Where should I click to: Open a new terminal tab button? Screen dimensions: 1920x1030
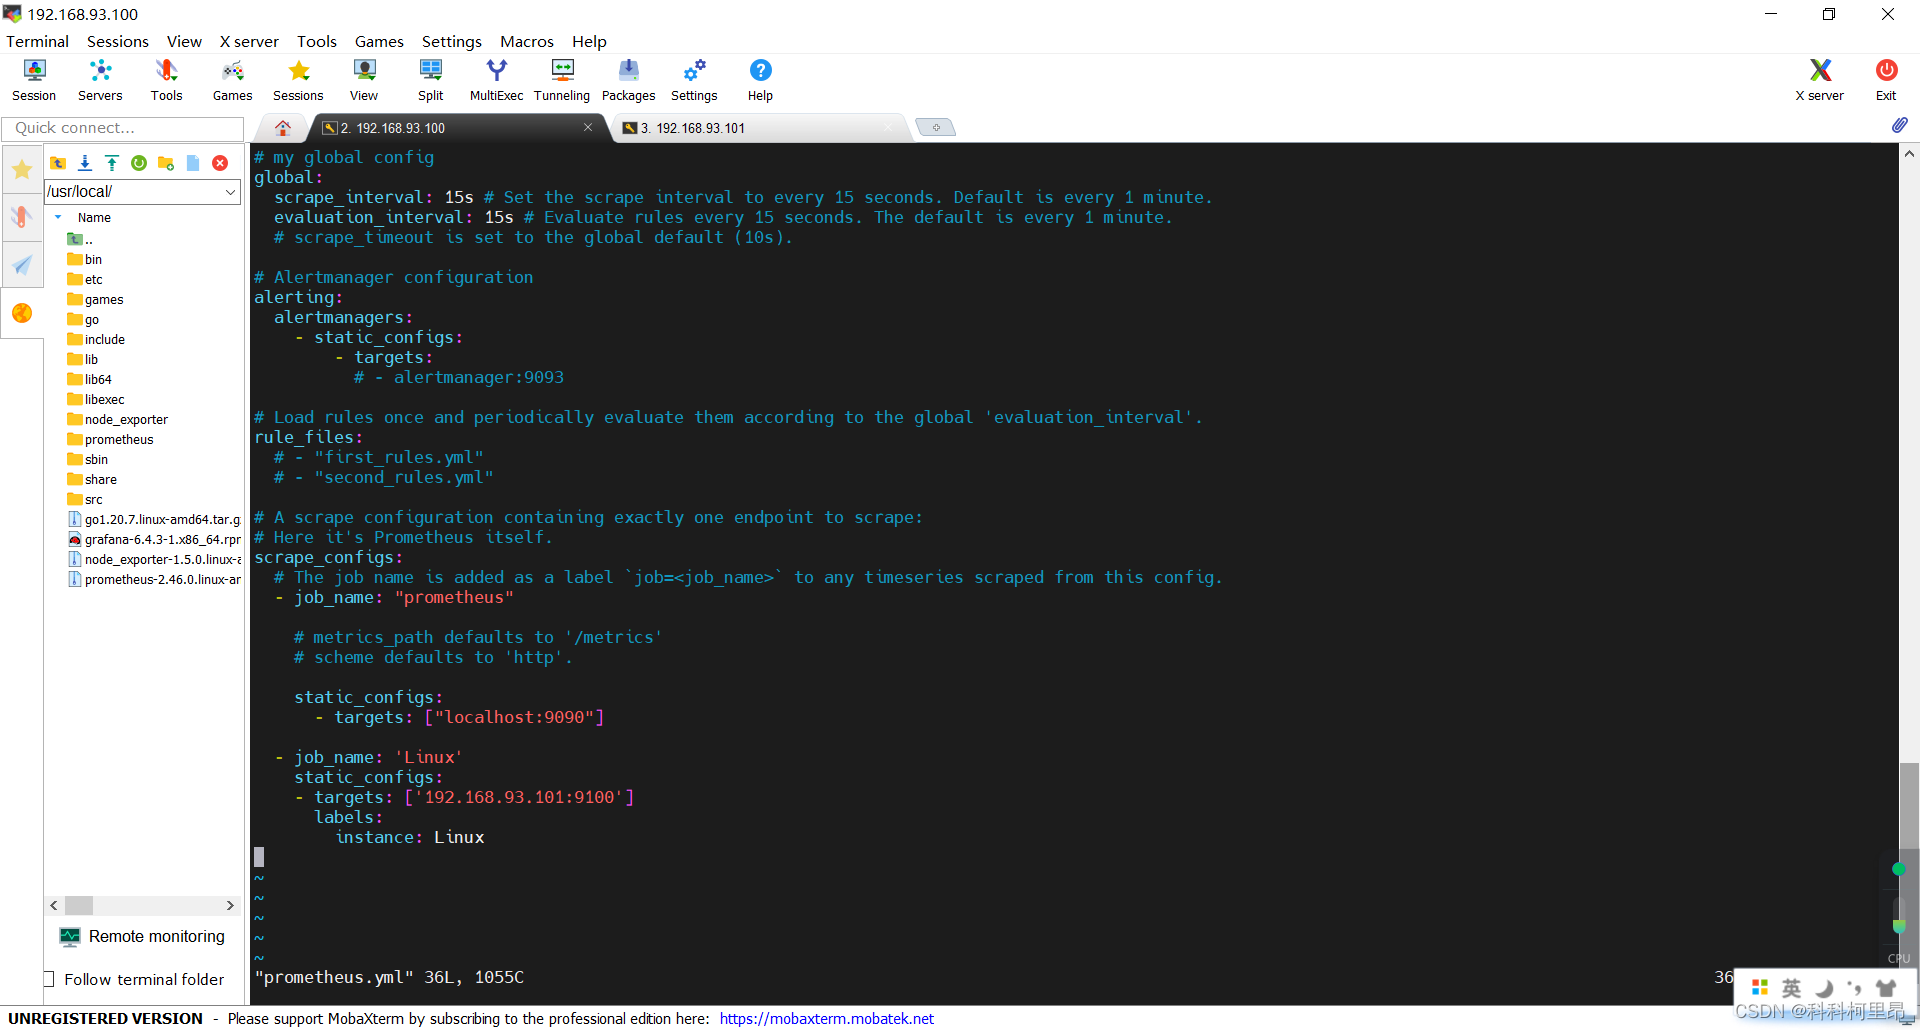click(936, 127)
